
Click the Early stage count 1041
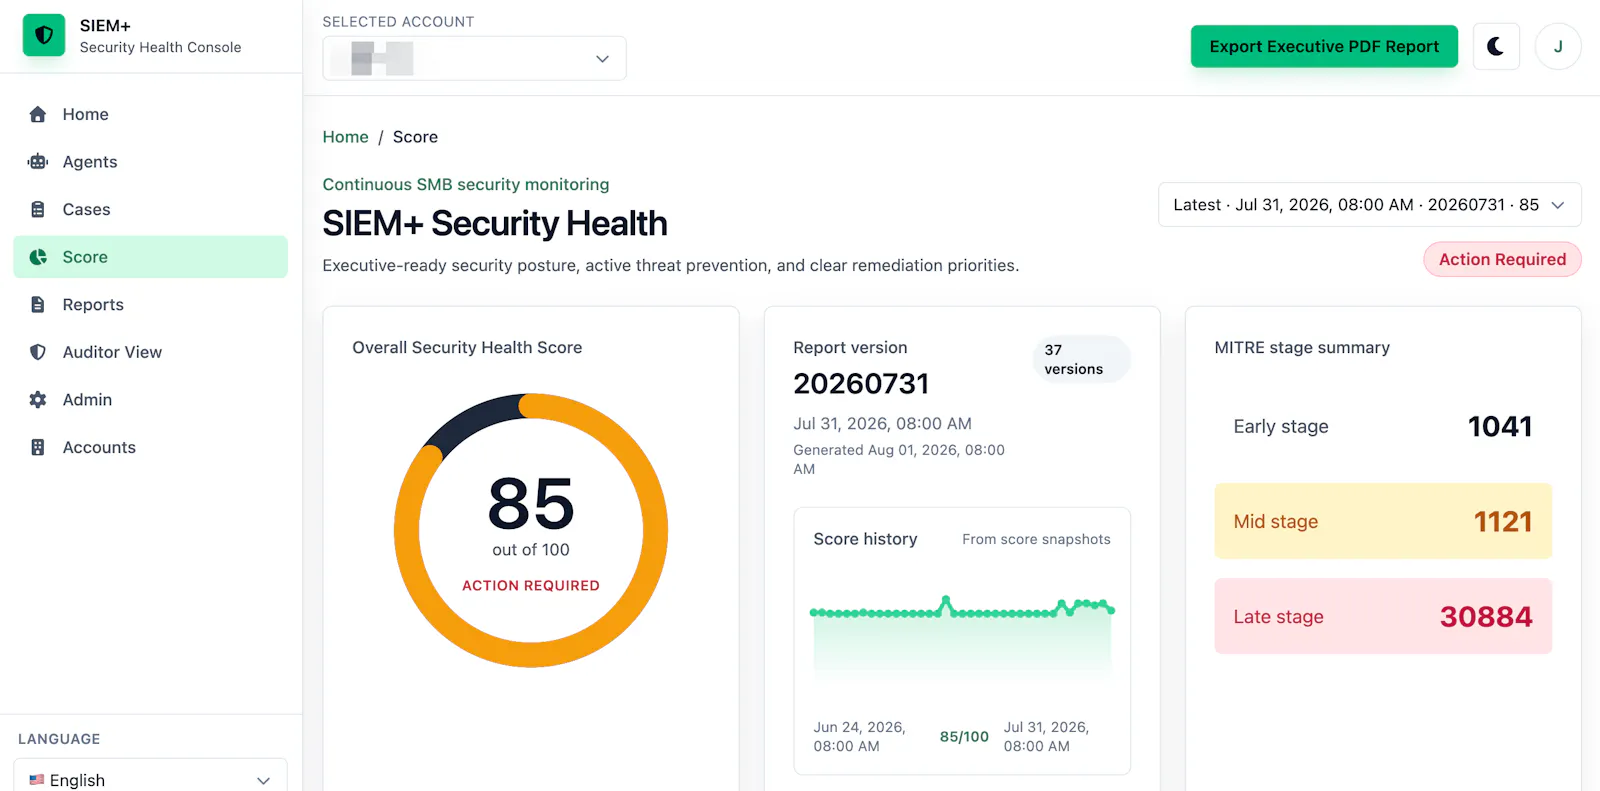(1500, 427)
